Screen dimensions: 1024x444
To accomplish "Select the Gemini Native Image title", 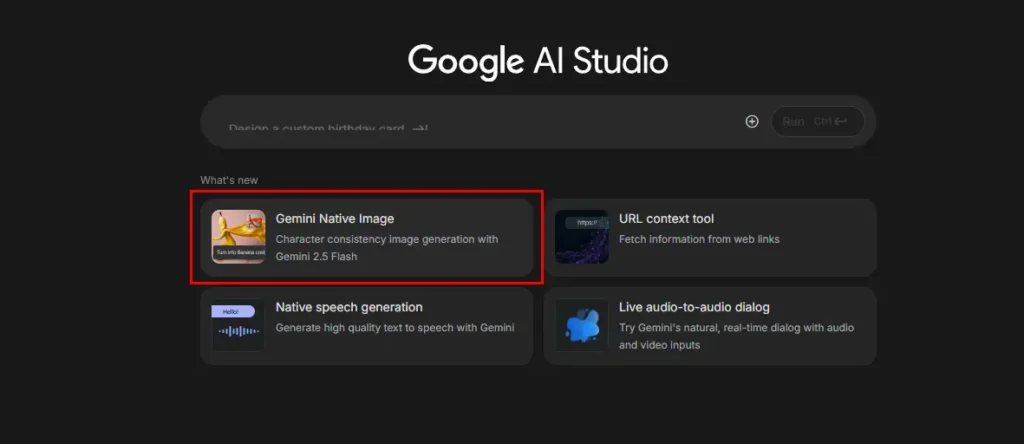I will pos(334,219).
